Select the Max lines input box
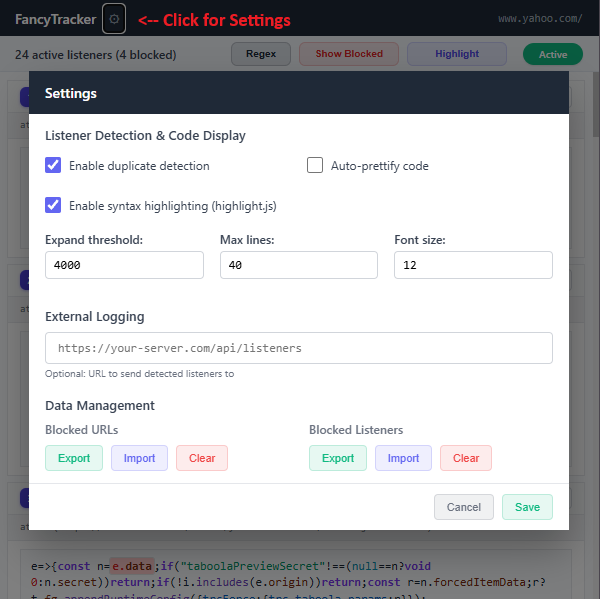Screen dimensions: 600x599 click(299, 265)
